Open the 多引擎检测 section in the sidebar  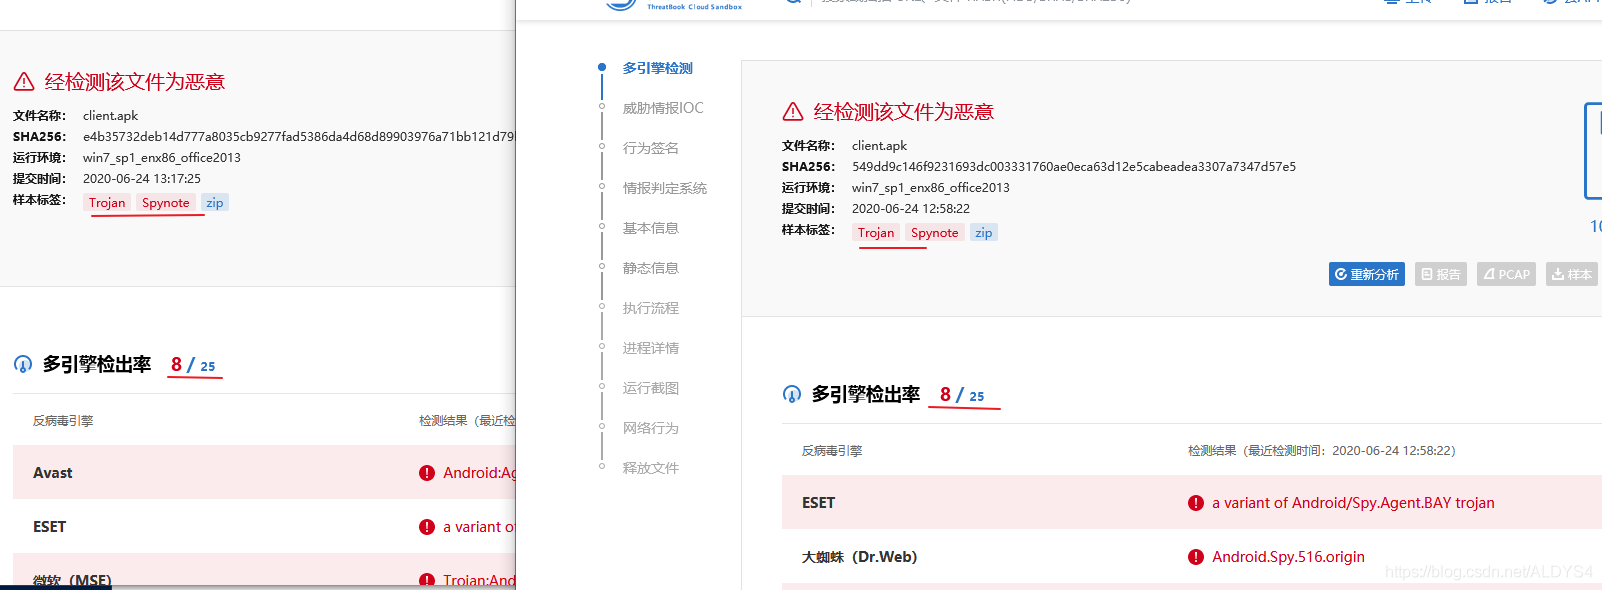tap(658, 68)
